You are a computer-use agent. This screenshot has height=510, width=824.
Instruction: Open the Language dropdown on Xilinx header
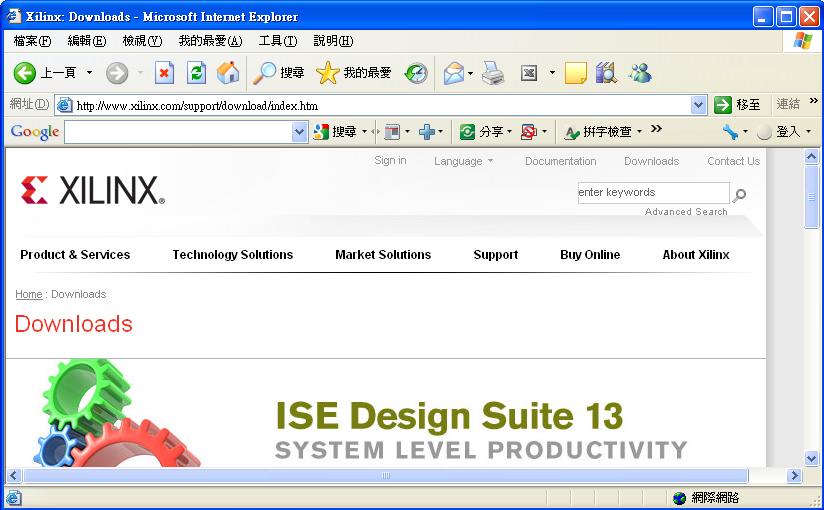[463, 161]
